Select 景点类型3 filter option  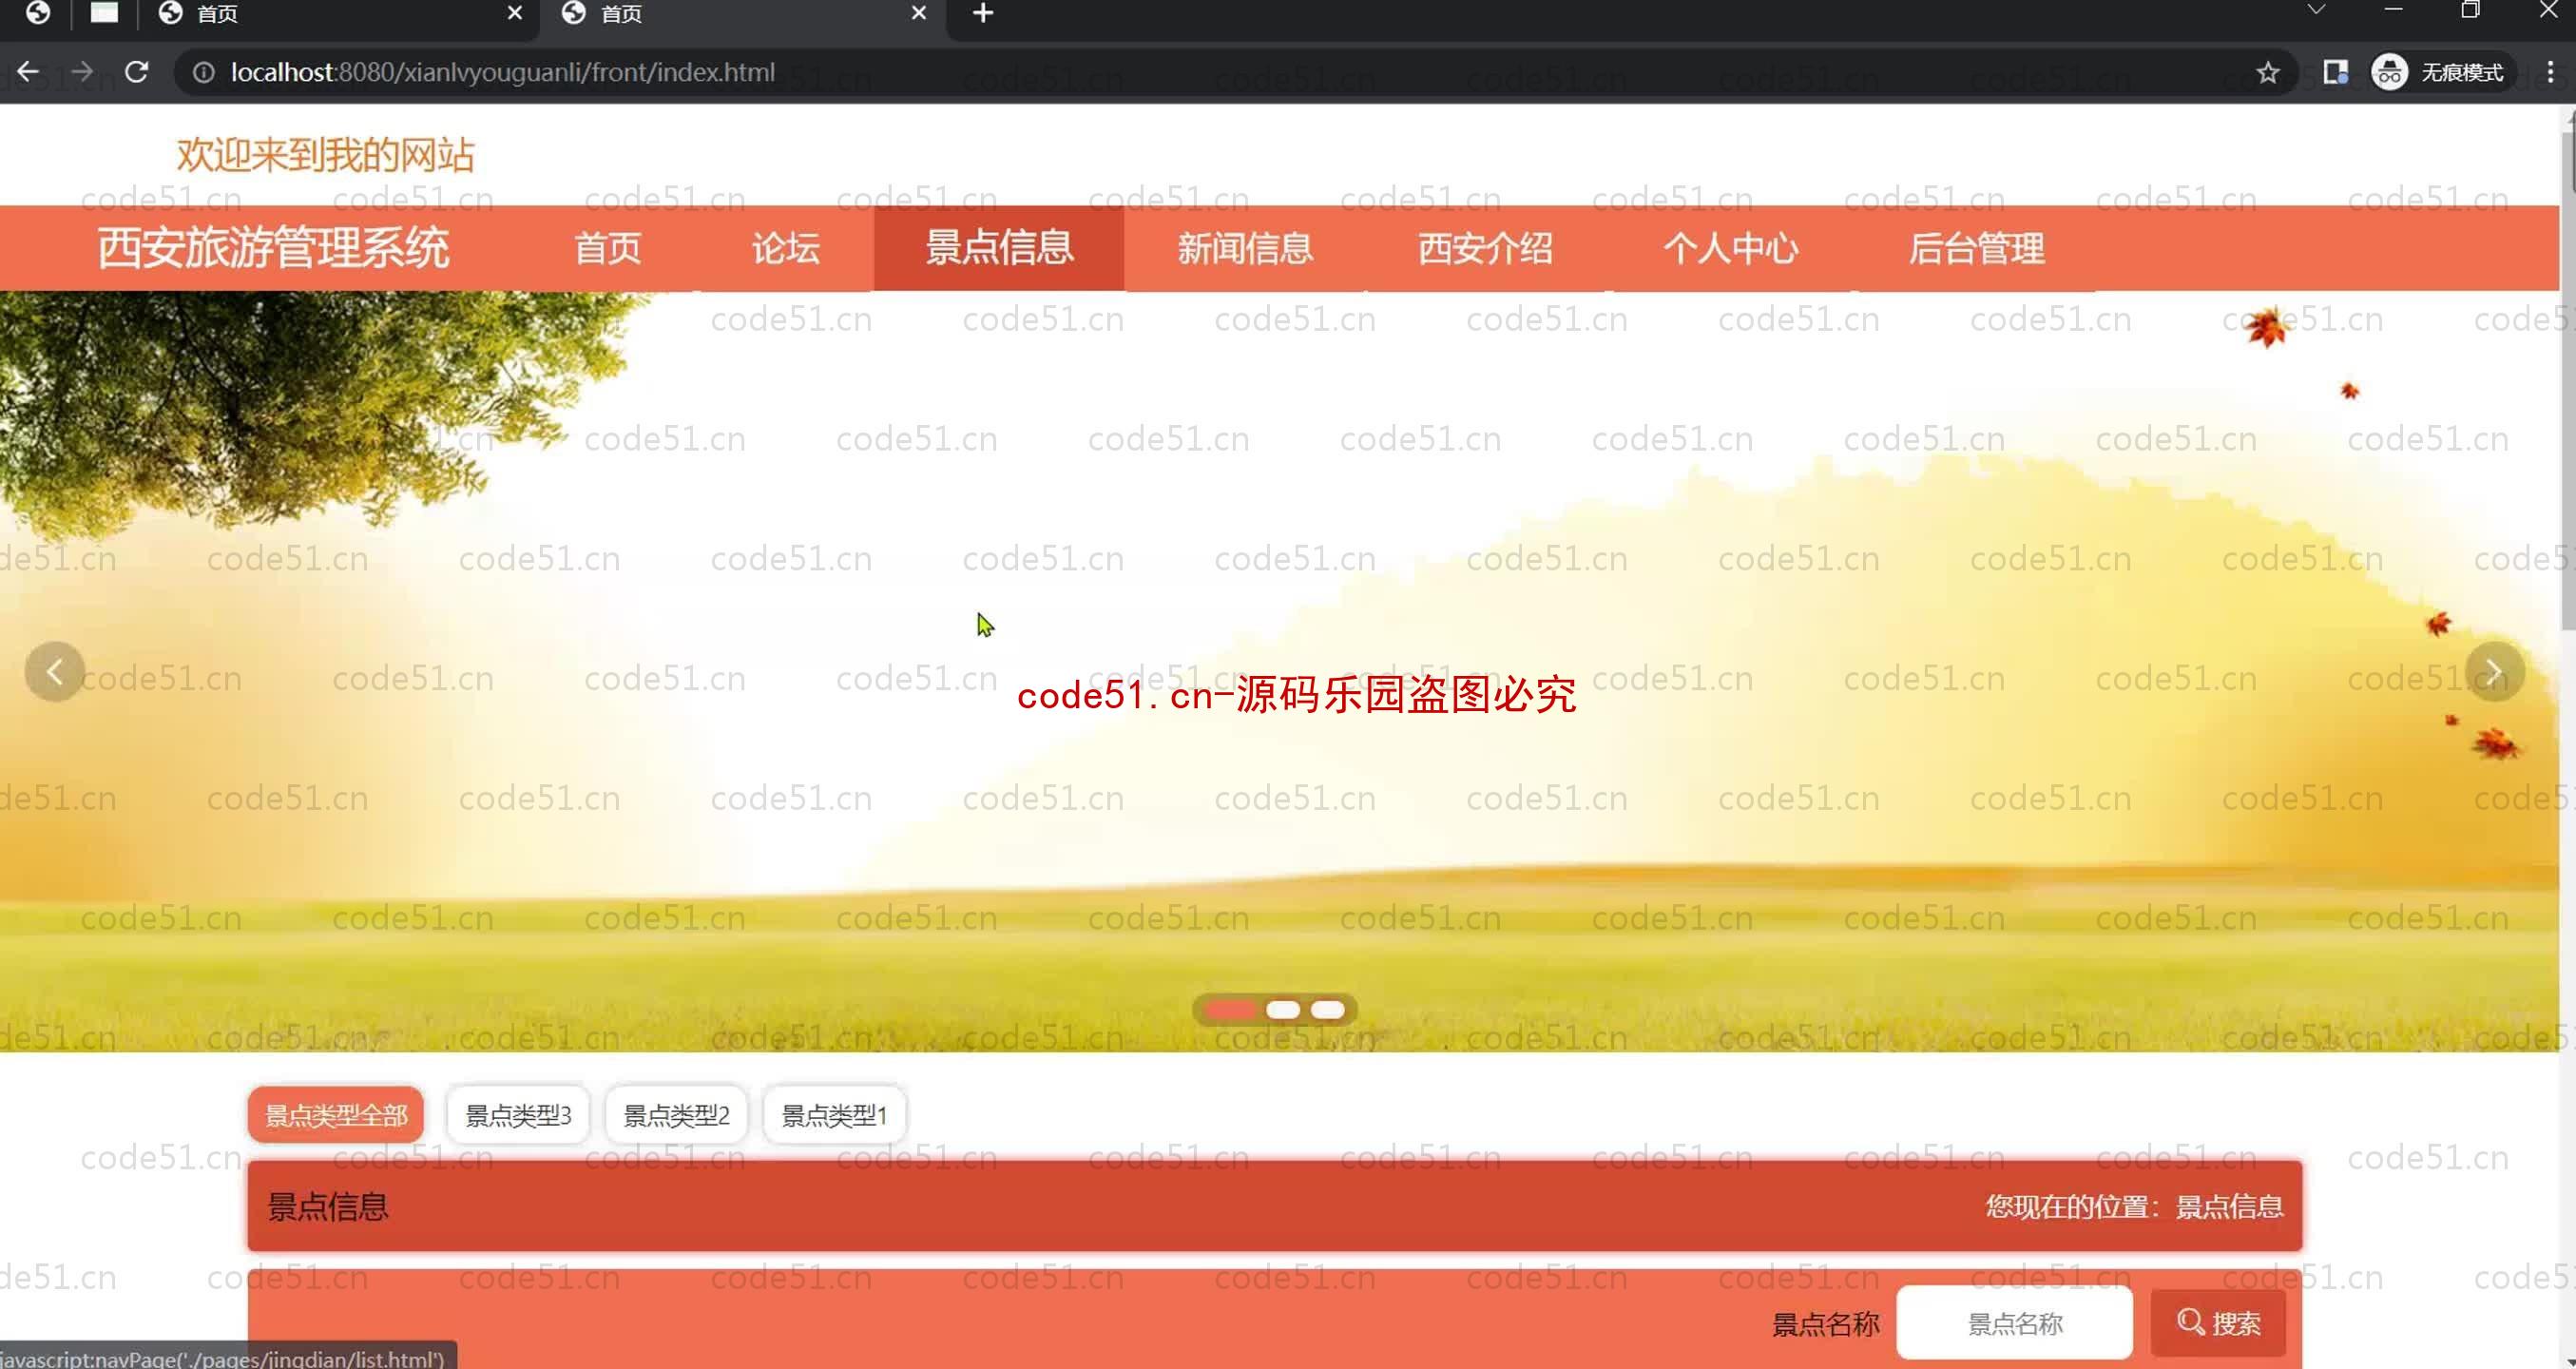[x=518, y=1113]
